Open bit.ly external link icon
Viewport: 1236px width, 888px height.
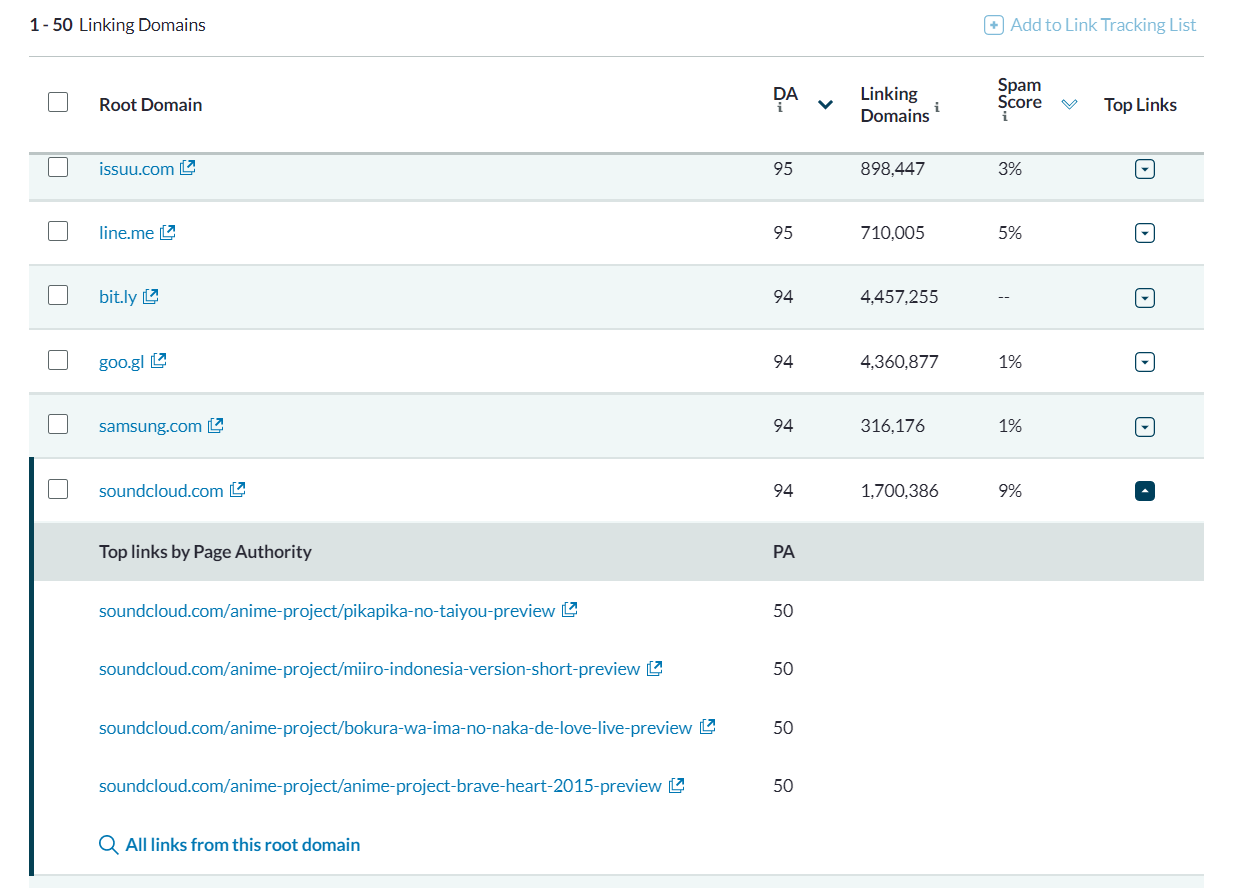click(151, 296)
